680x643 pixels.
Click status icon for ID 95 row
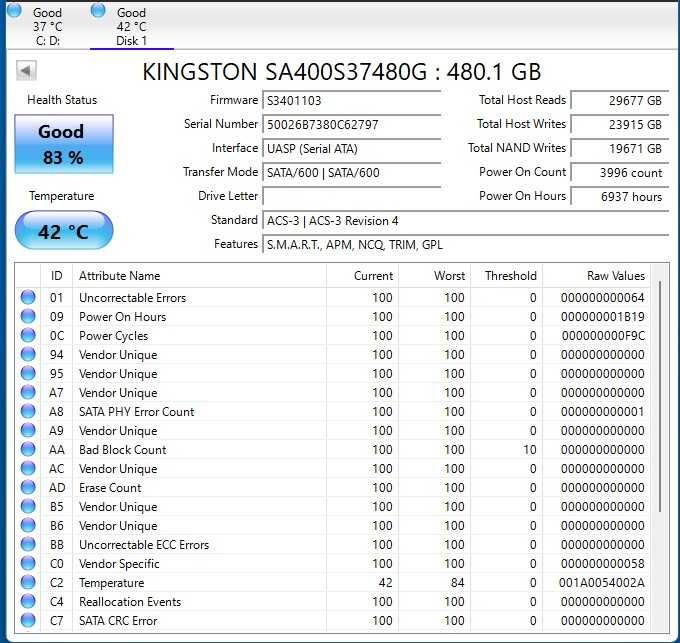[x=28, y=373]
